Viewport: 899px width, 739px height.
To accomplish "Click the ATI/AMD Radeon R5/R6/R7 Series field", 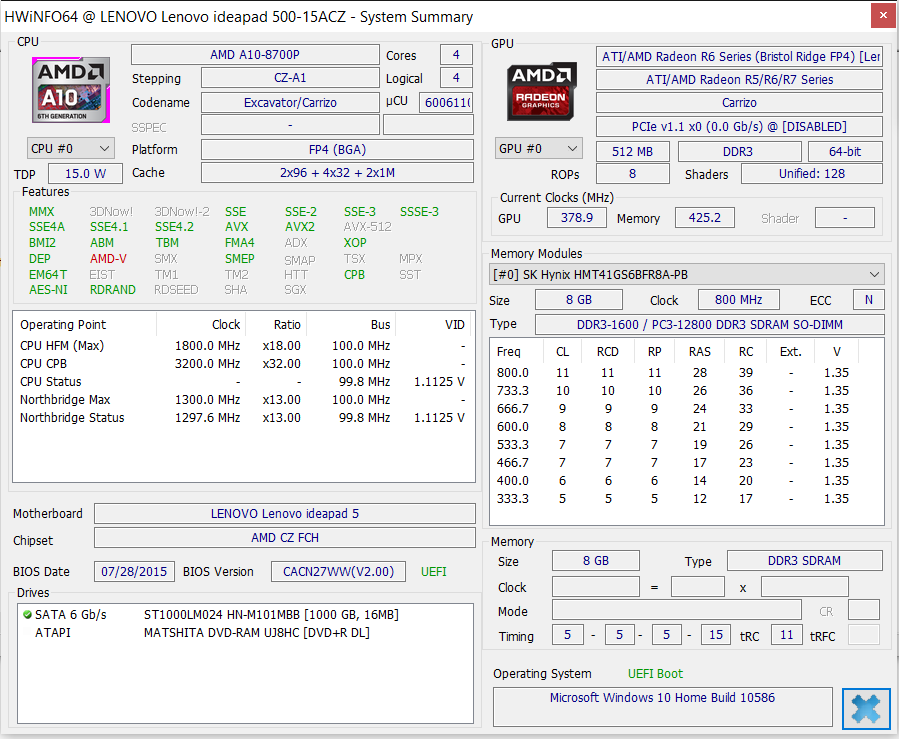I will click(x=739, y=80).
